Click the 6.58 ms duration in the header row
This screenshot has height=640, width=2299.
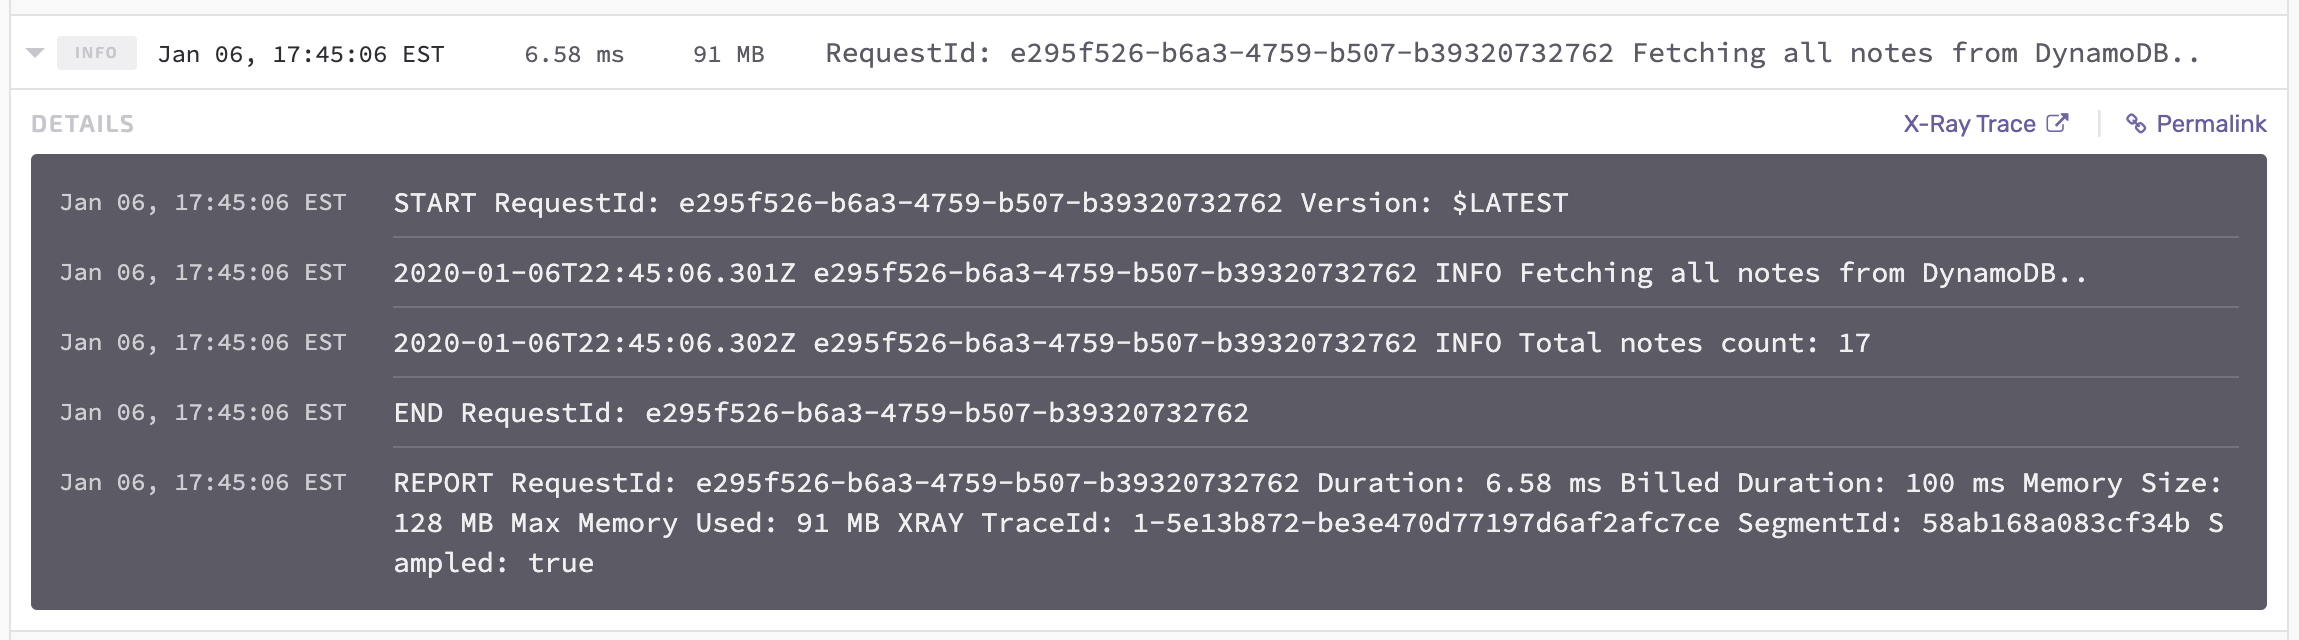tap(574, 54)
